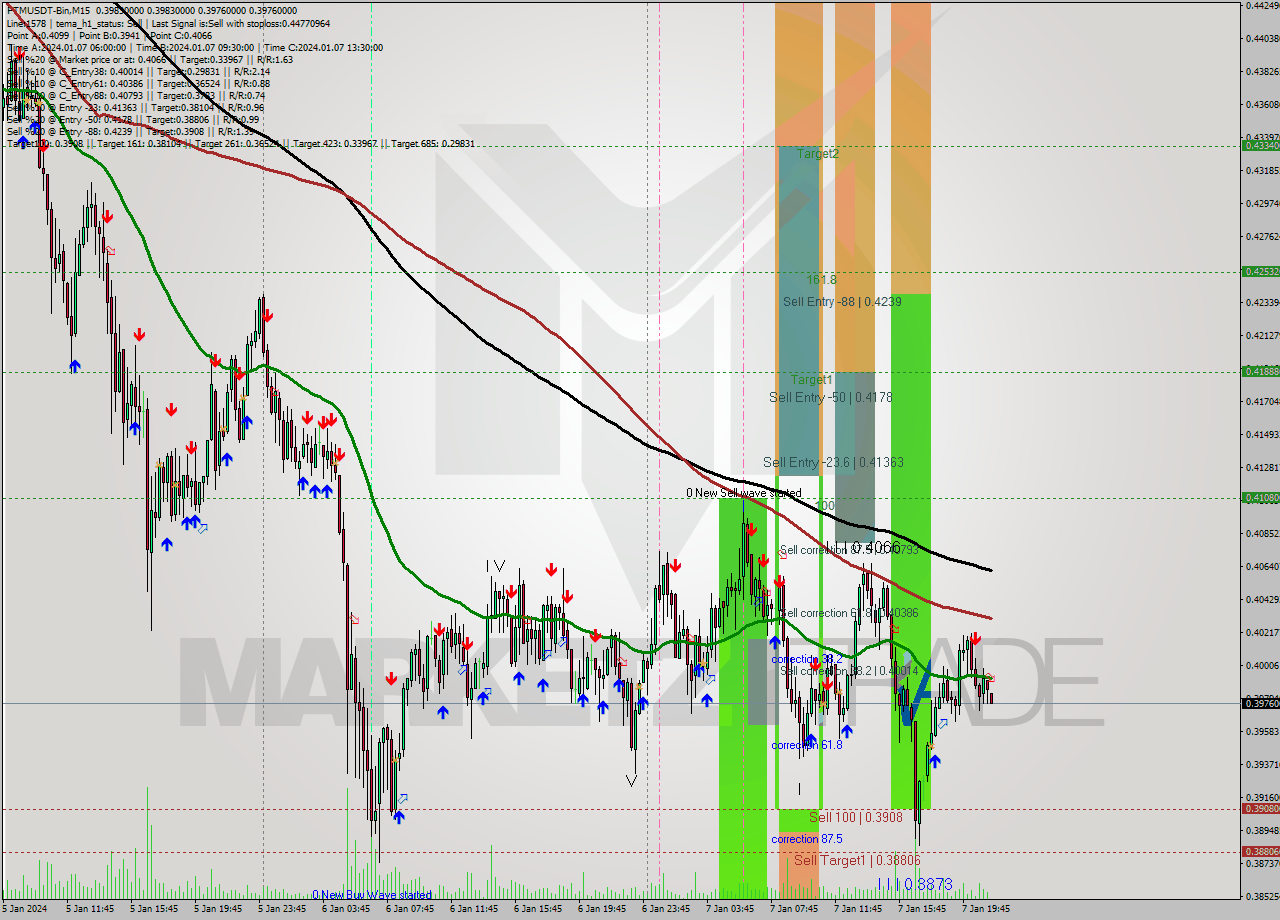Click the 'I V' wave label
The width and height of the screenshot is (1280, 920).
495,567
